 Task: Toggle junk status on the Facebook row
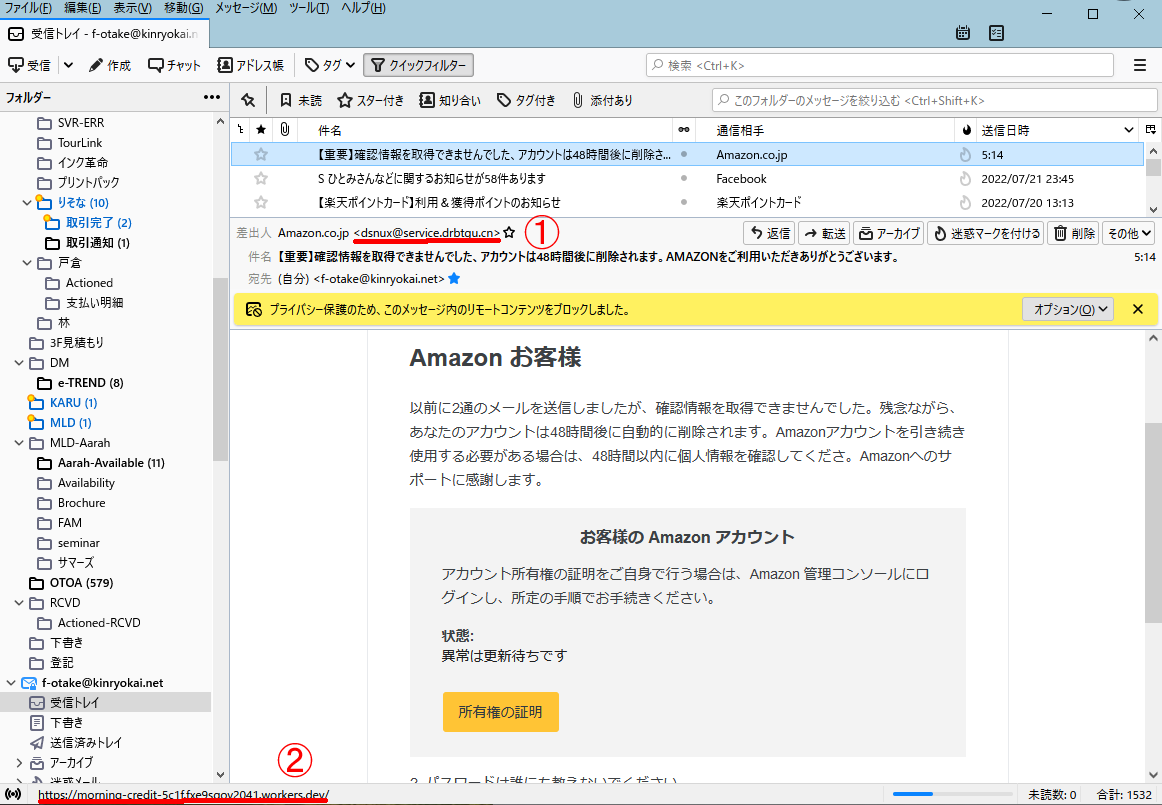(x=965, y=179)
